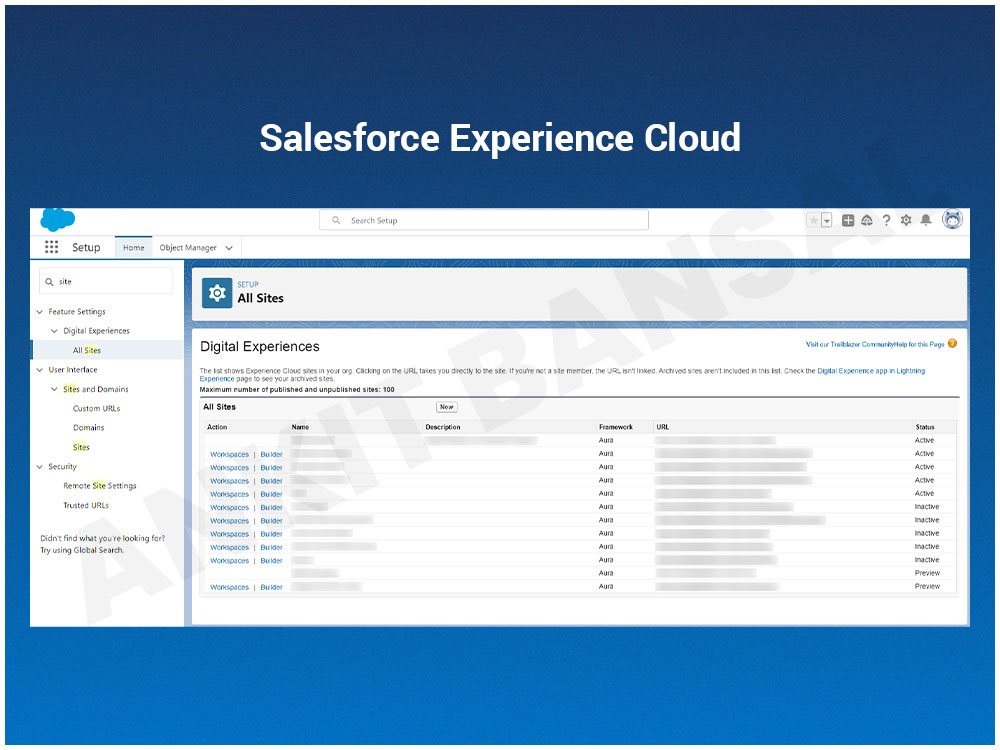1000x750 pixels.
Task: Click the All Sites setup gear icon
Action: pyautogui.click(x=217, y=293)
